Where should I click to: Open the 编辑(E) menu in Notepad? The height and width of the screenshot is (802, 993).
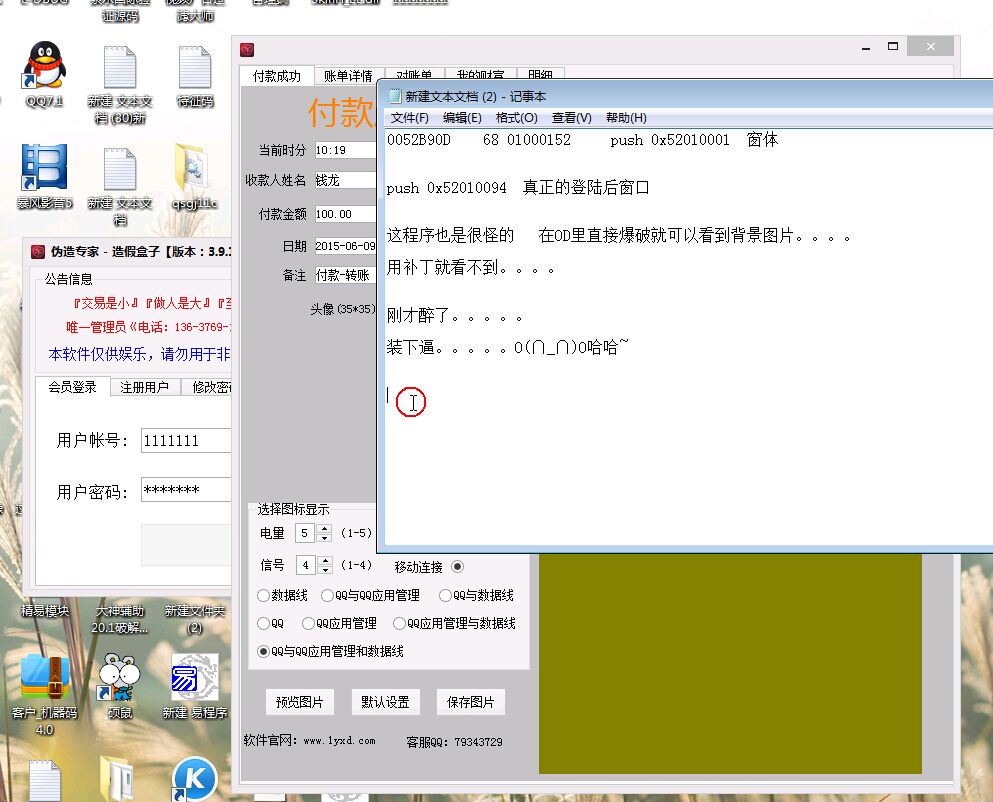click(x=462, y=118)
